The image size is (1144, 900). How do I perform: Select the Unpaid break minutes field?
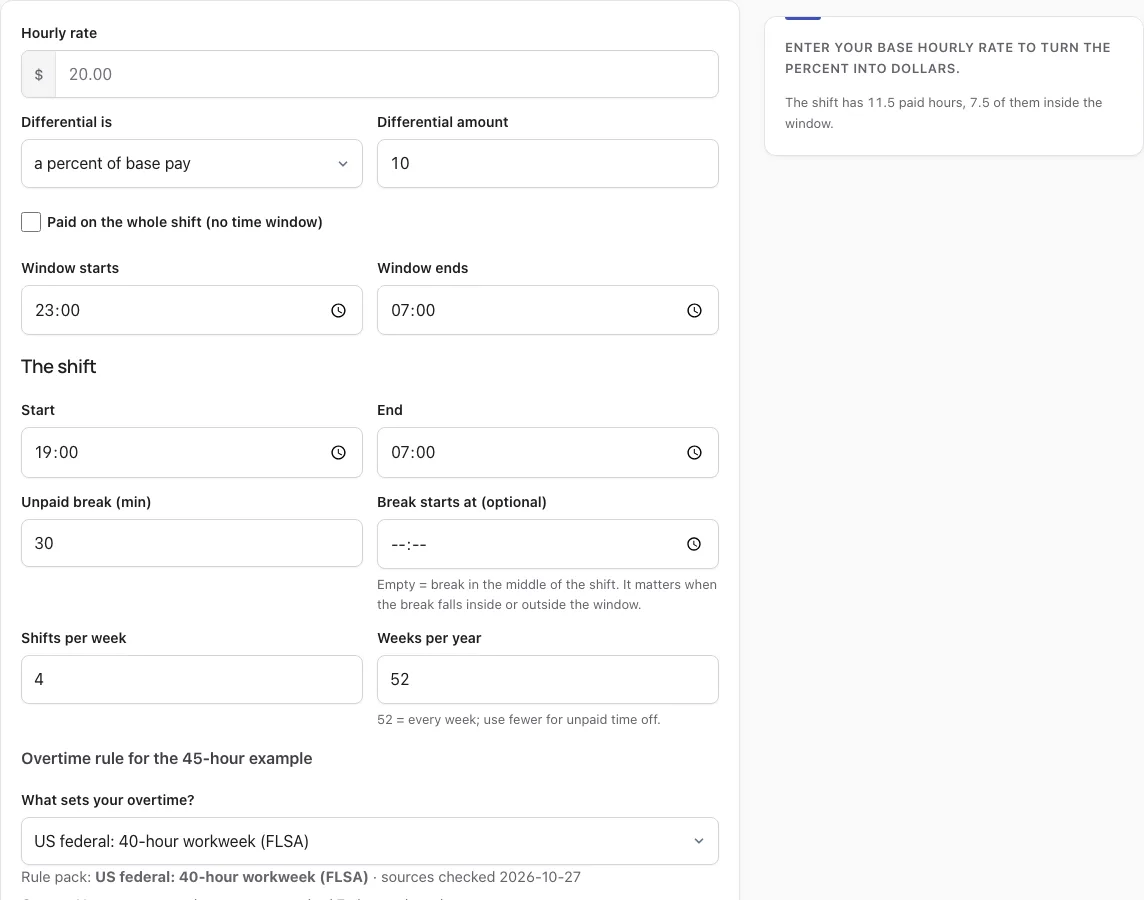coord(192,543)
